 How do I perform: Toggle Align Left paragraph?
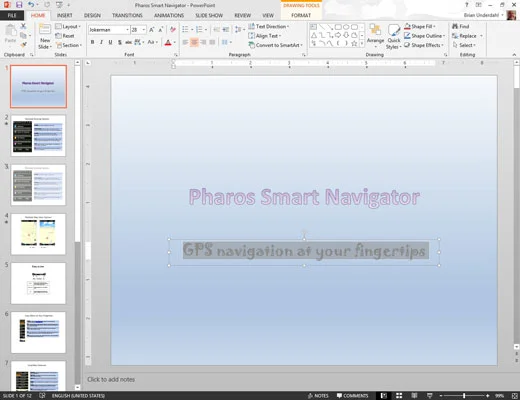tap(185, 42)
